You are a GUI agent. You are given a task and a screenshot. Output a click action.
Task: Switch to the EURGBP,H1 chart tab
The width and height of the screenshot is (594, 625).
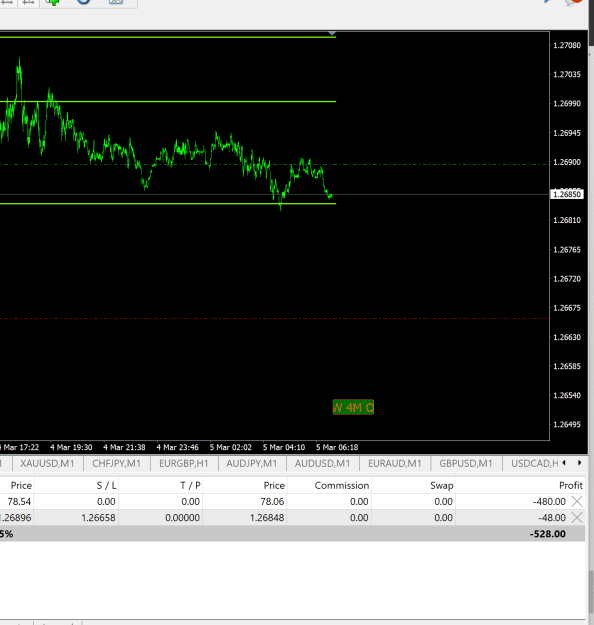click(x=184, y=463)
